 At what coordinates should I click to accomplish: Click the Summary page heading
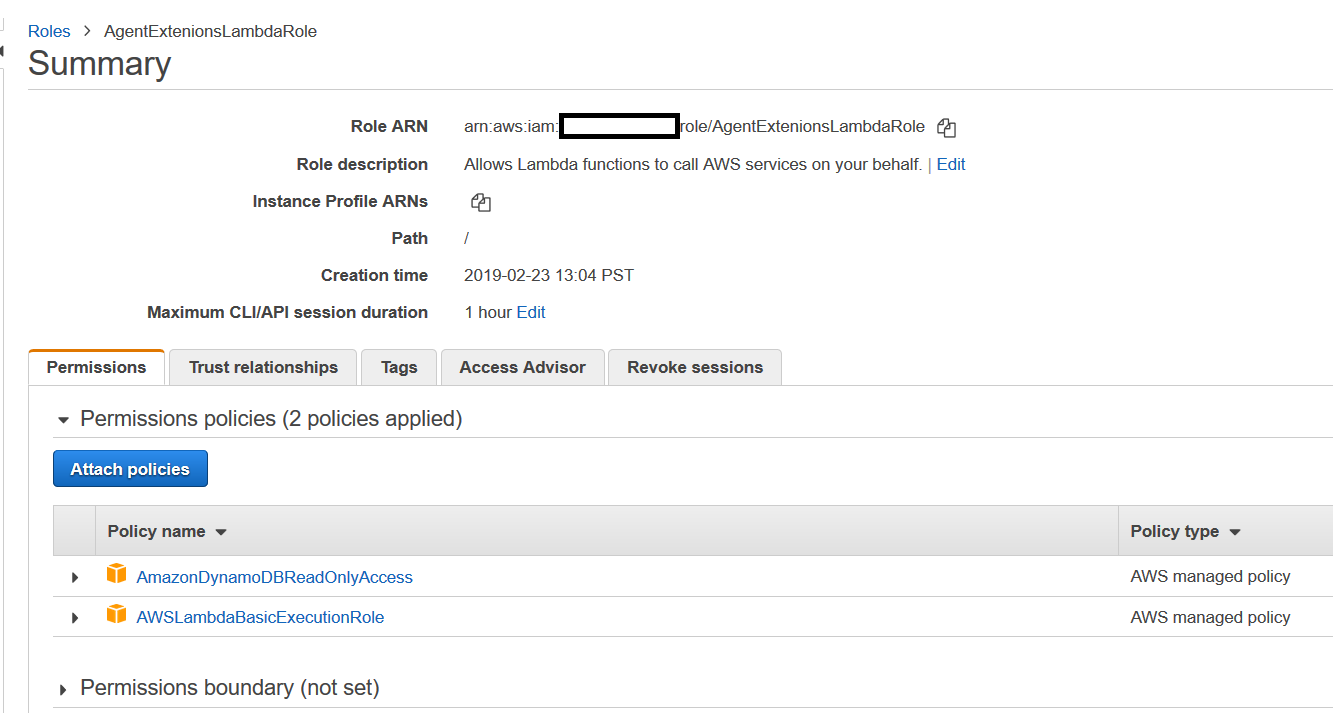[100, 64]
